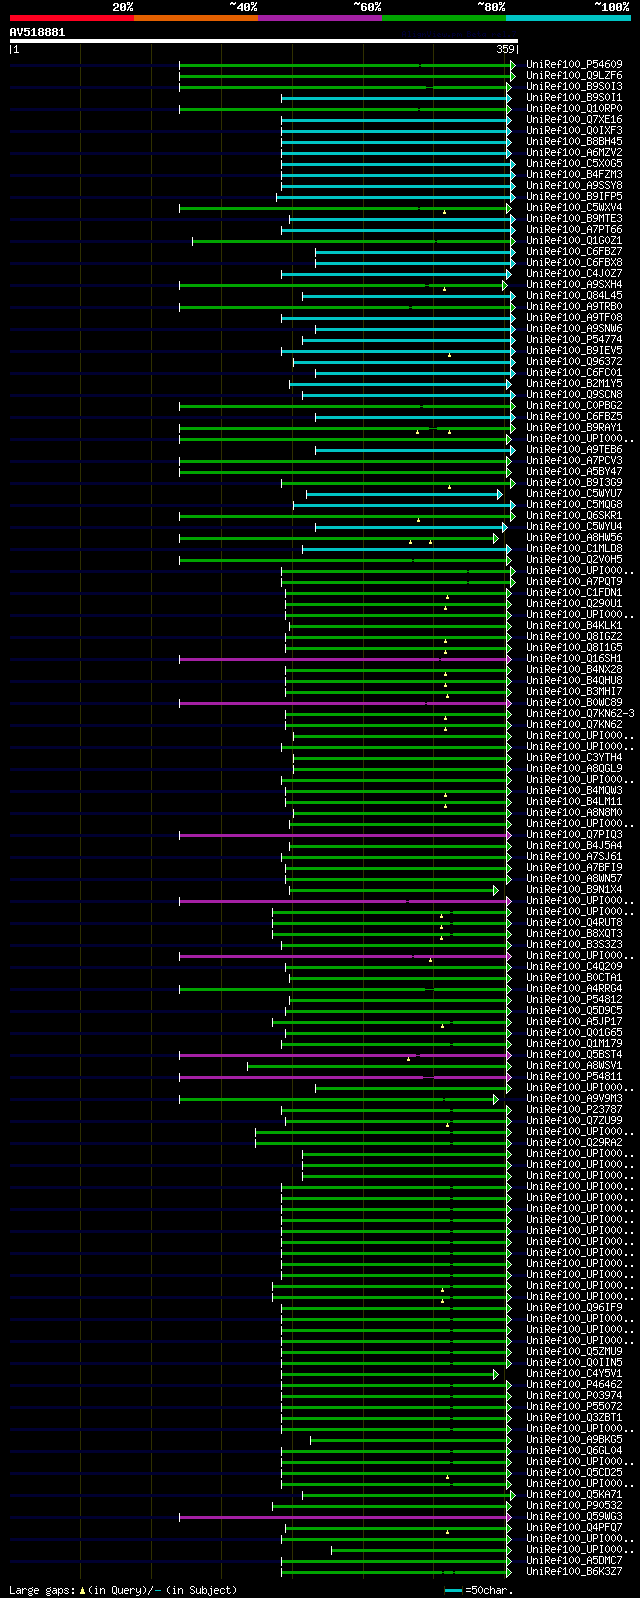Select hit label UniRef100_Q7KN62-3
Viewport: 640px width, 1598px height.
[580, 713]
